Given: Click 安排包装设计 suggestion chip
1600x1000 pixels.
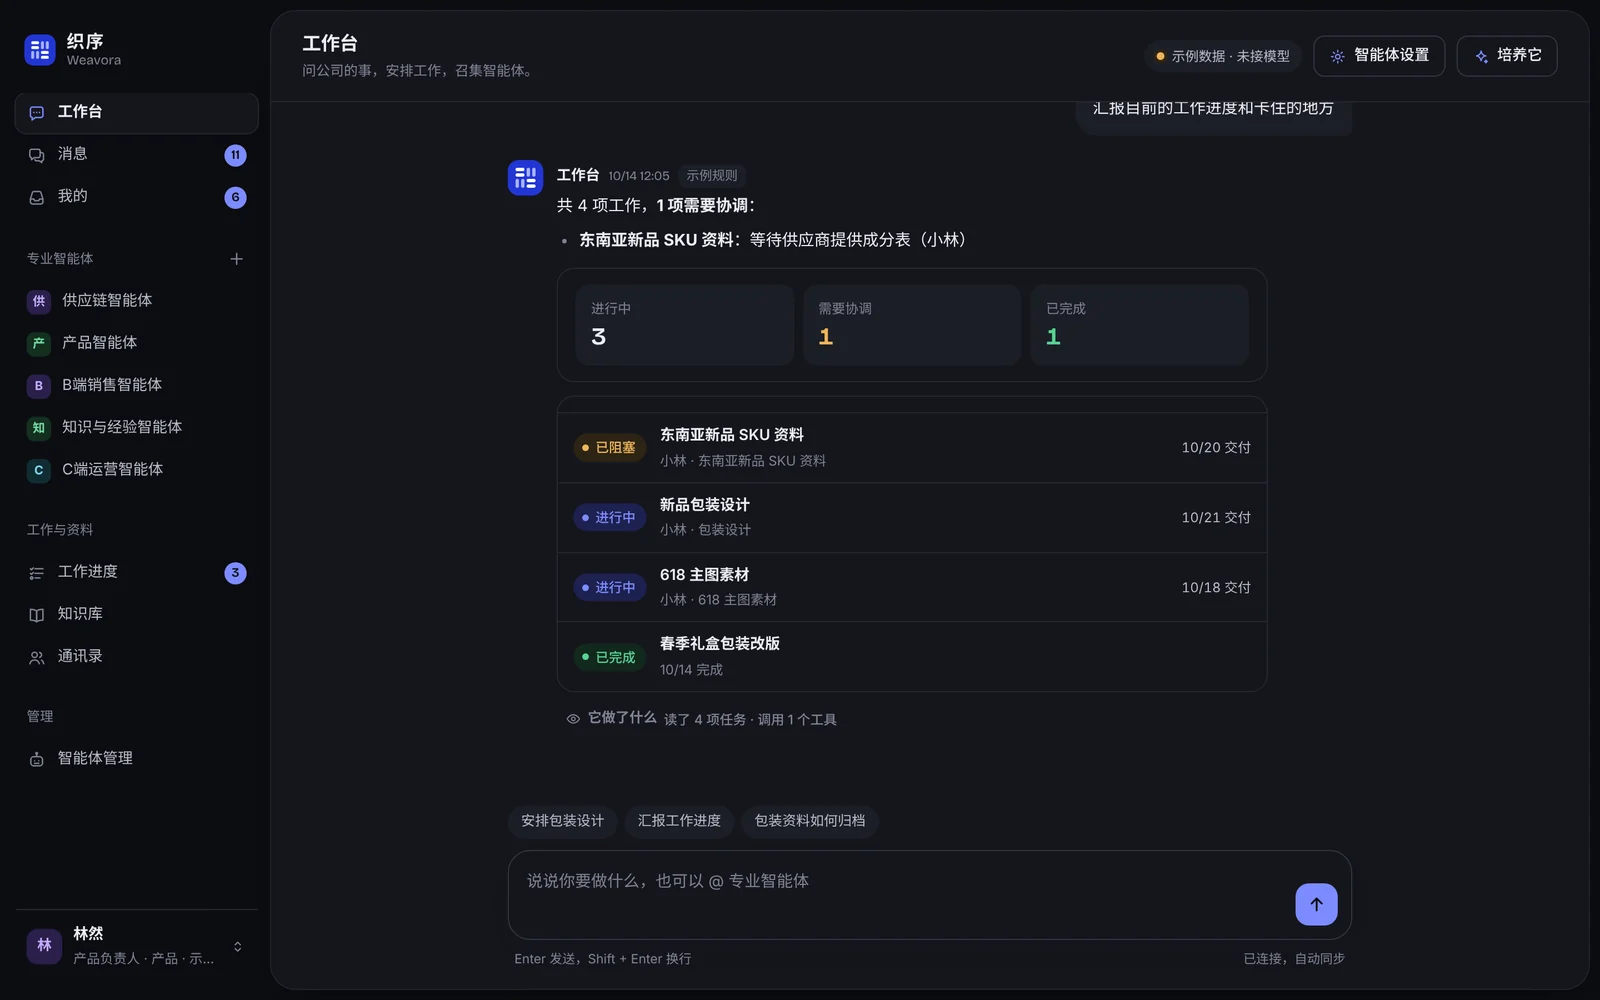Looking at the screenshot, I should pyautogui.click(x=562, y=821).
